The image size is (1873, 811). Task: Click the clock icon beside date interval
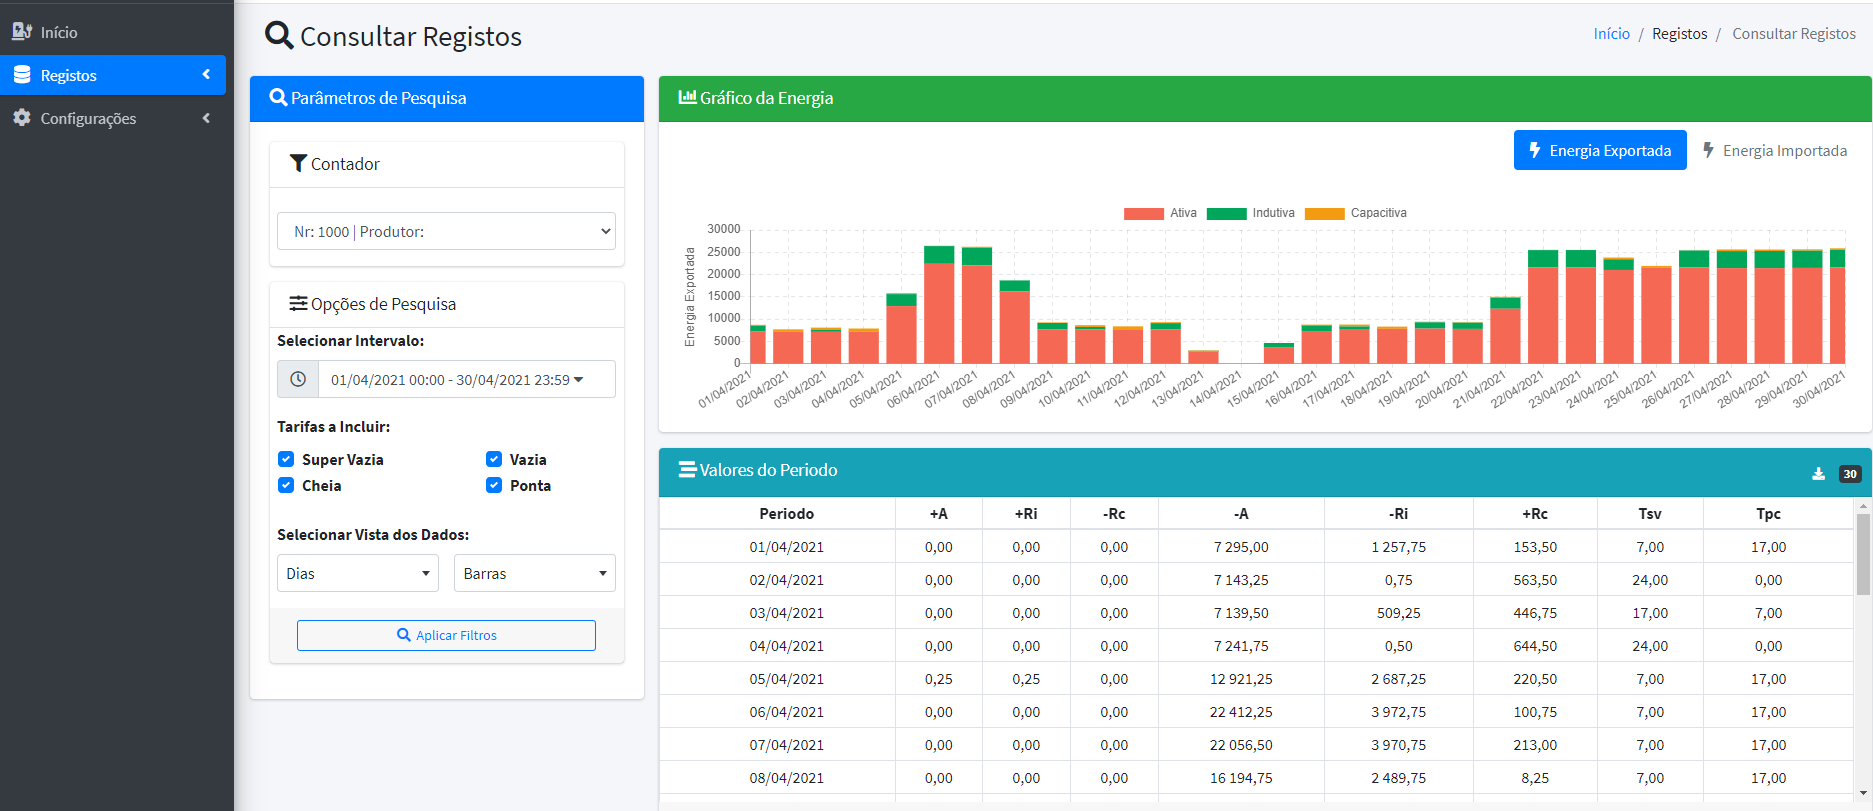click(x=298, y=380)
